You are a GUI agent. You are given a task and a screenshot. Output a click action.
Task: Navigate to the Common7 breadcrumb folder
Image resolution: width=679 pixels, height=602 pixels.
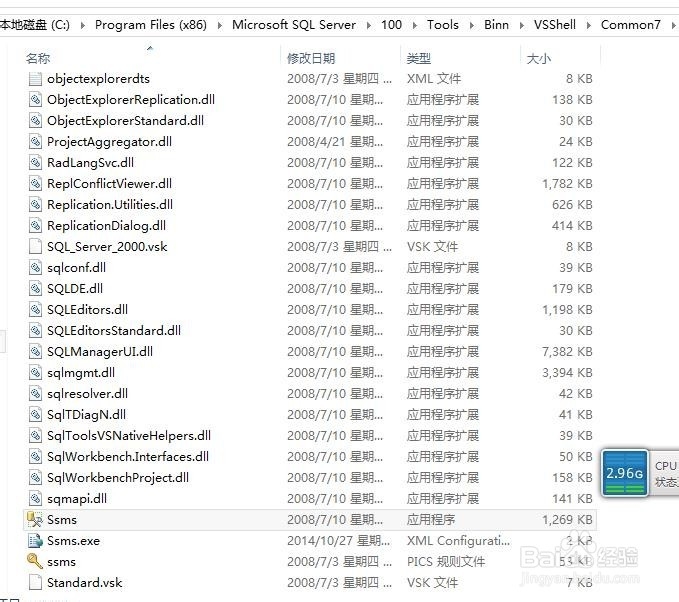coord(630,25)
